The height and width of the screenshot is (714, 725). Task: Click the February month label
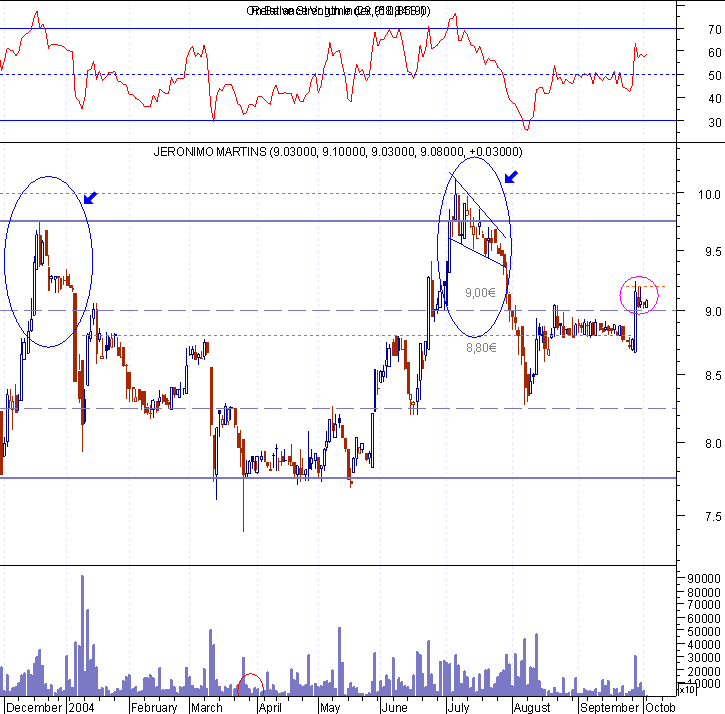[x=154, y=708]
